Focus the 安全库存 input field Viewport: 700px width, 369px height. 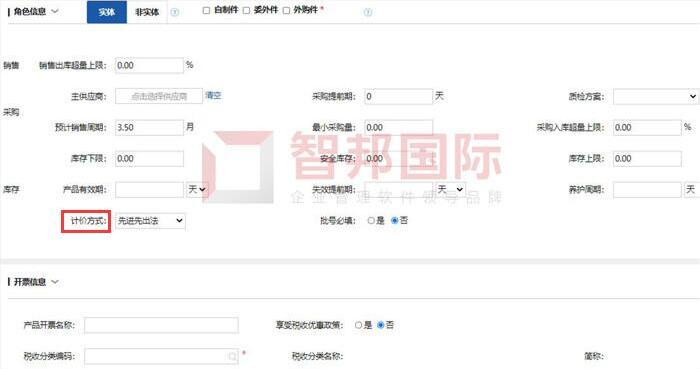(398, 159)
